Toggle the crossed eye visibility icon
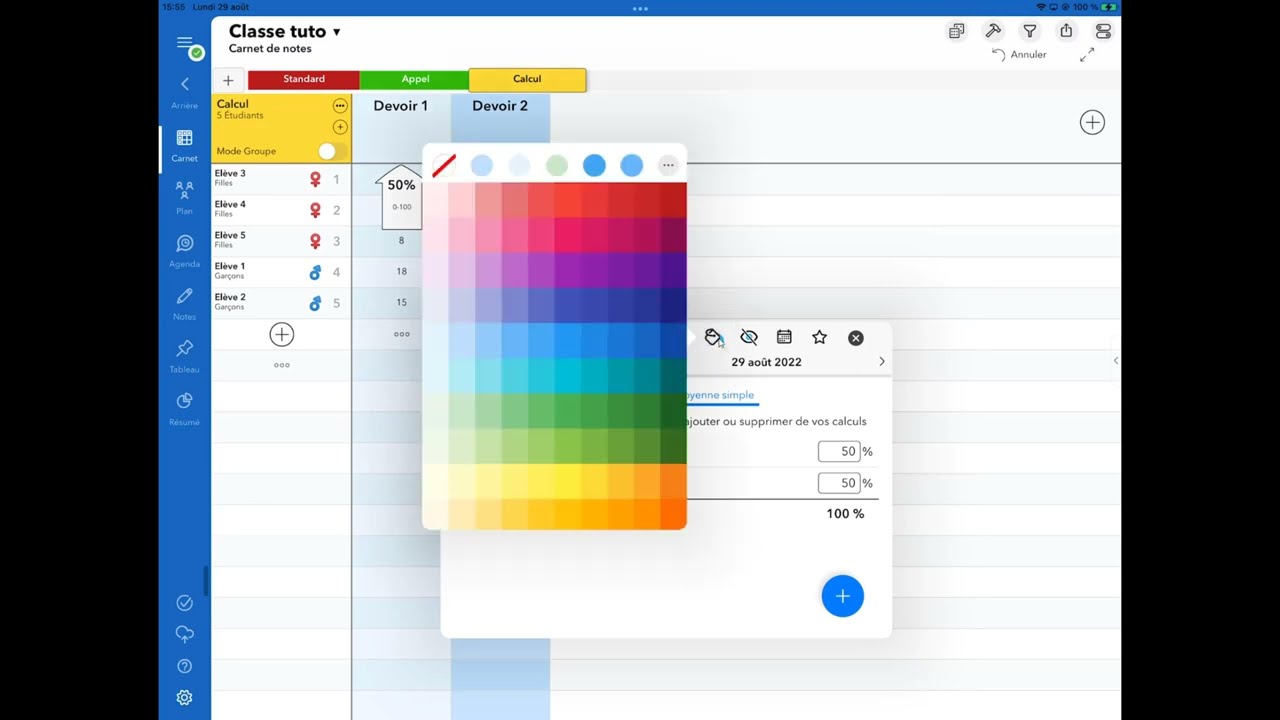This screenshot has width=1280, height=720. coord(749,338)
